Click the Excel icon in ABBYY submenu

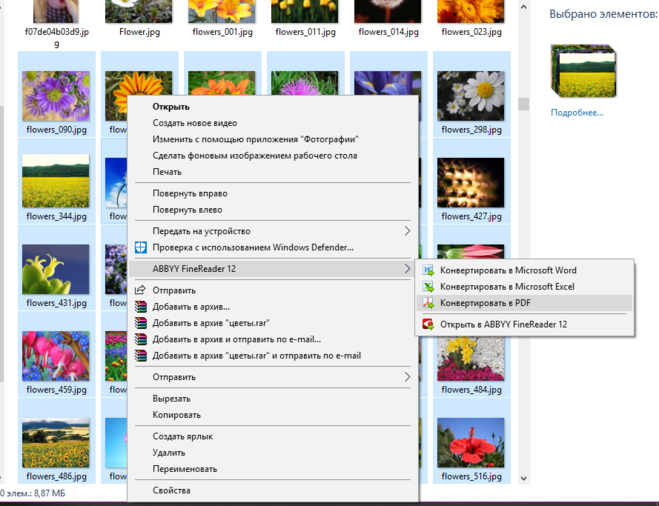(428, 287)
